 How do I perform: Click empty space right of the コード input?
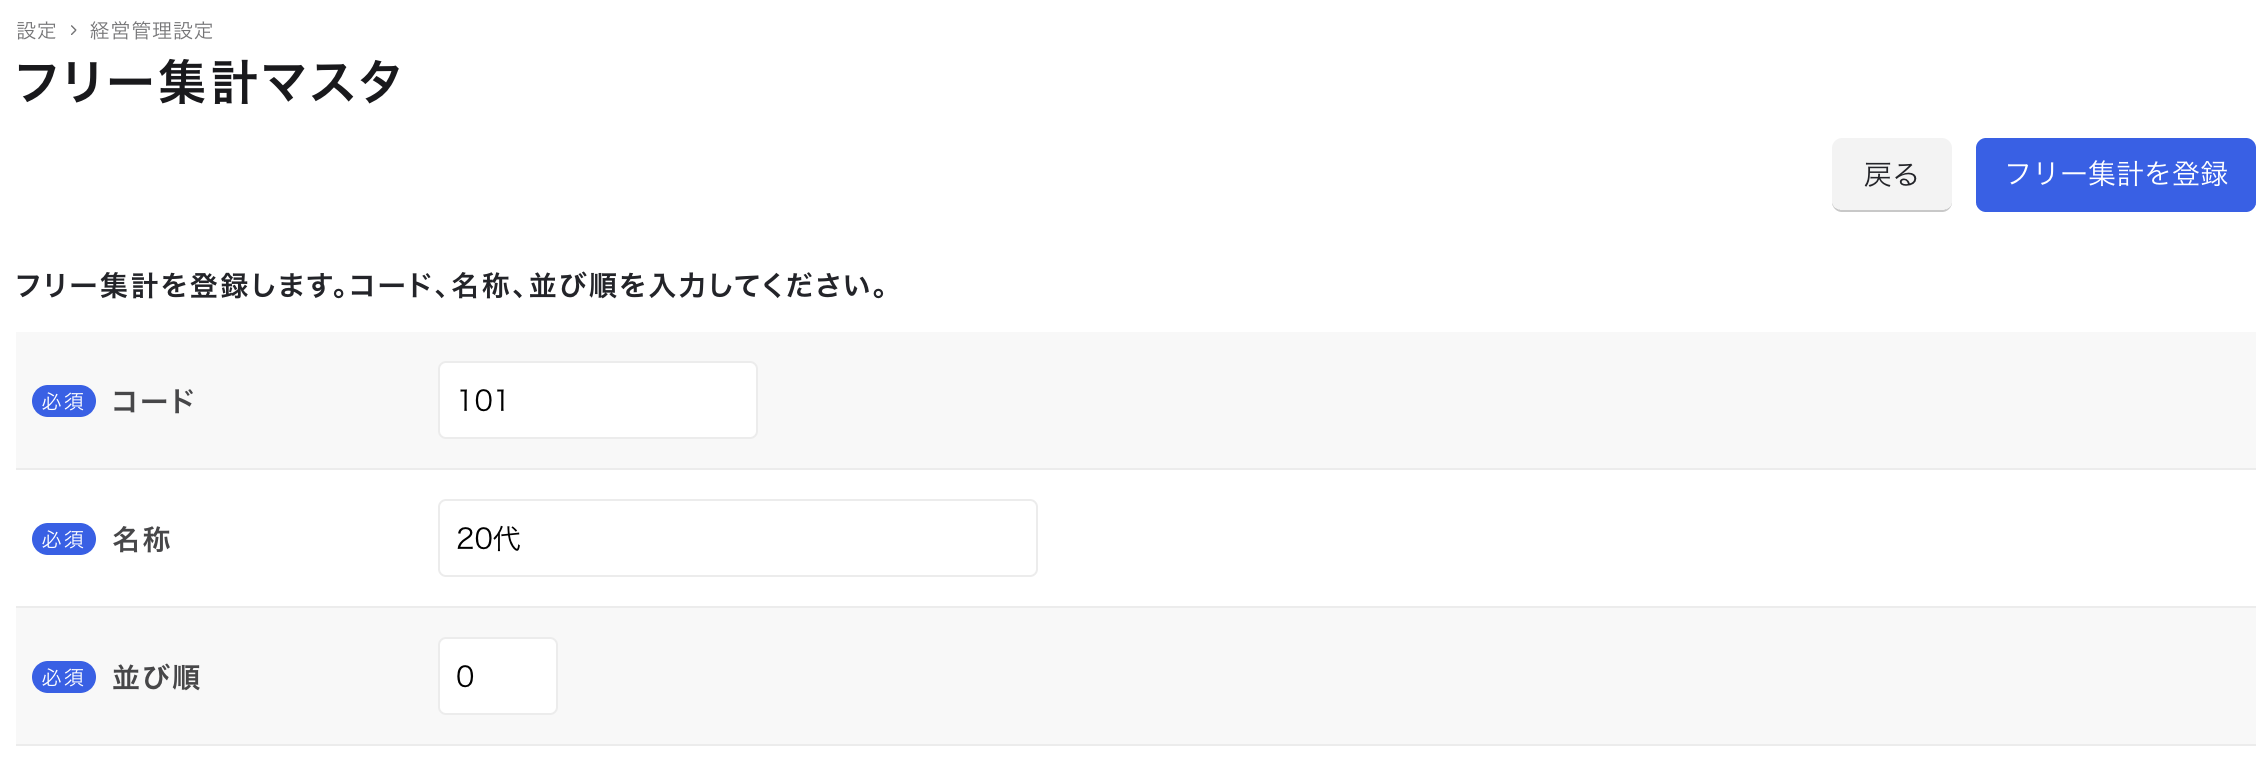1400,400
